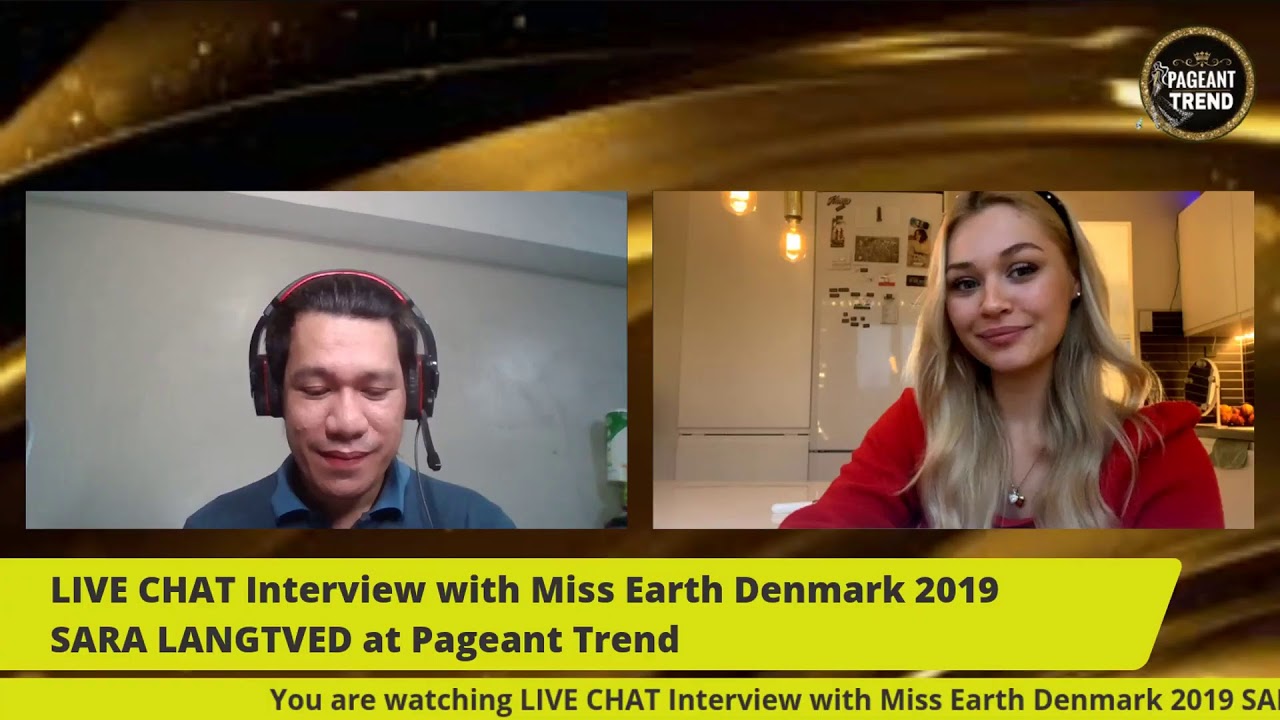The height and width of the screenshot is (720, 1280).
Task: Click the scrolling 'You are watching' ticker text
Action: coord(775,699)
